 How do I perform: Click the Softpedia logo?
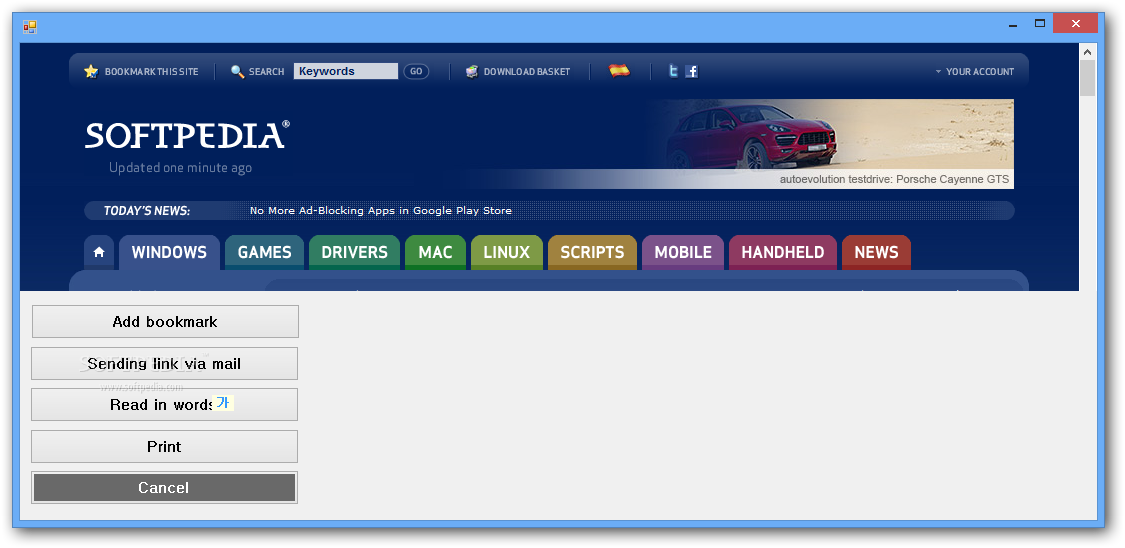pyautogui.click(x=187, y=135)
